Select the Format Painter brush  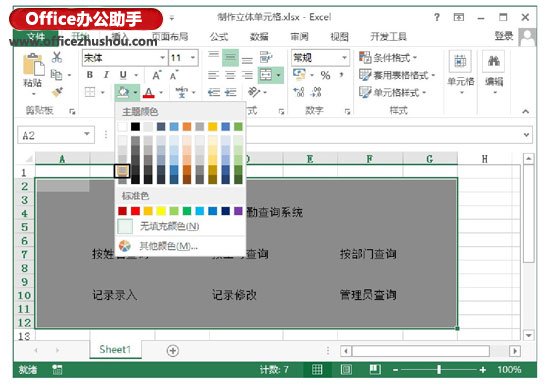(57, 92)
